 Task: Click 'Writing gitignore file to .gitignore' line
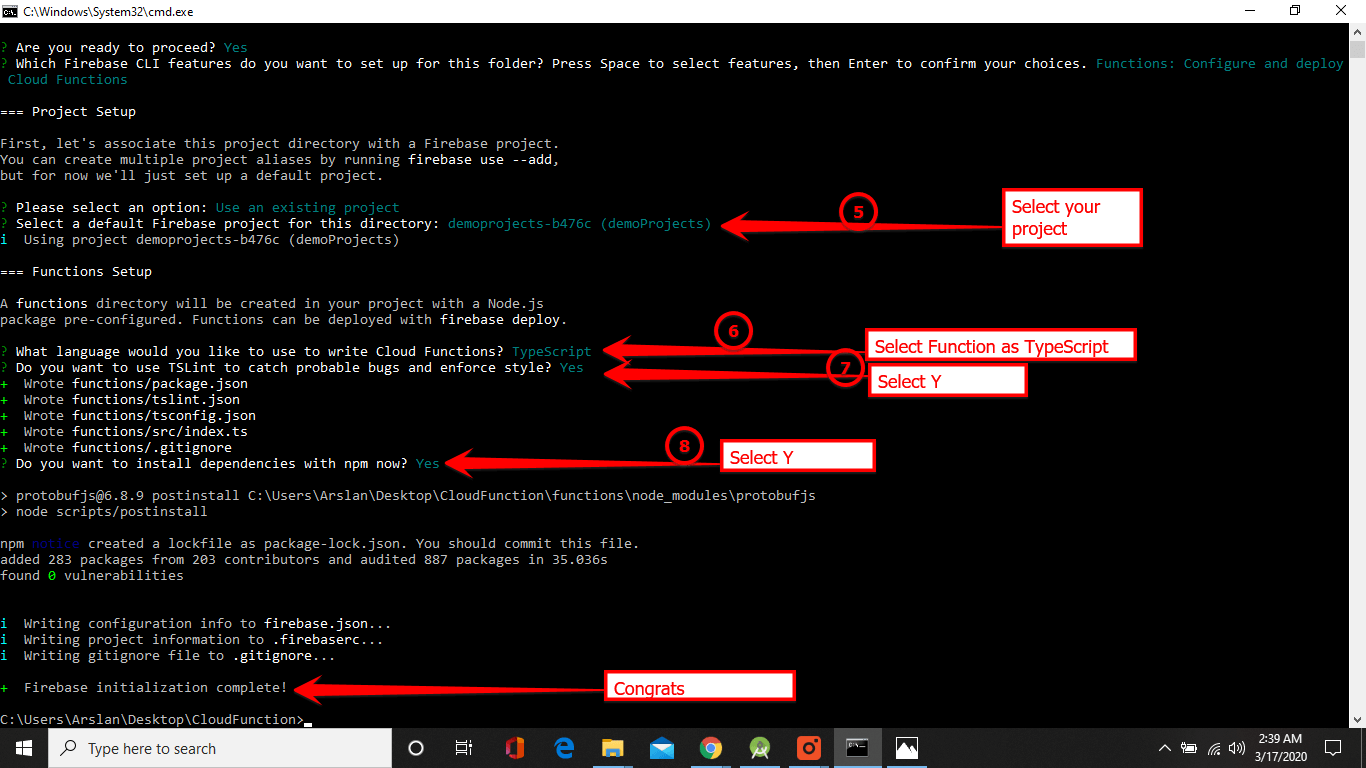[168, 655]
